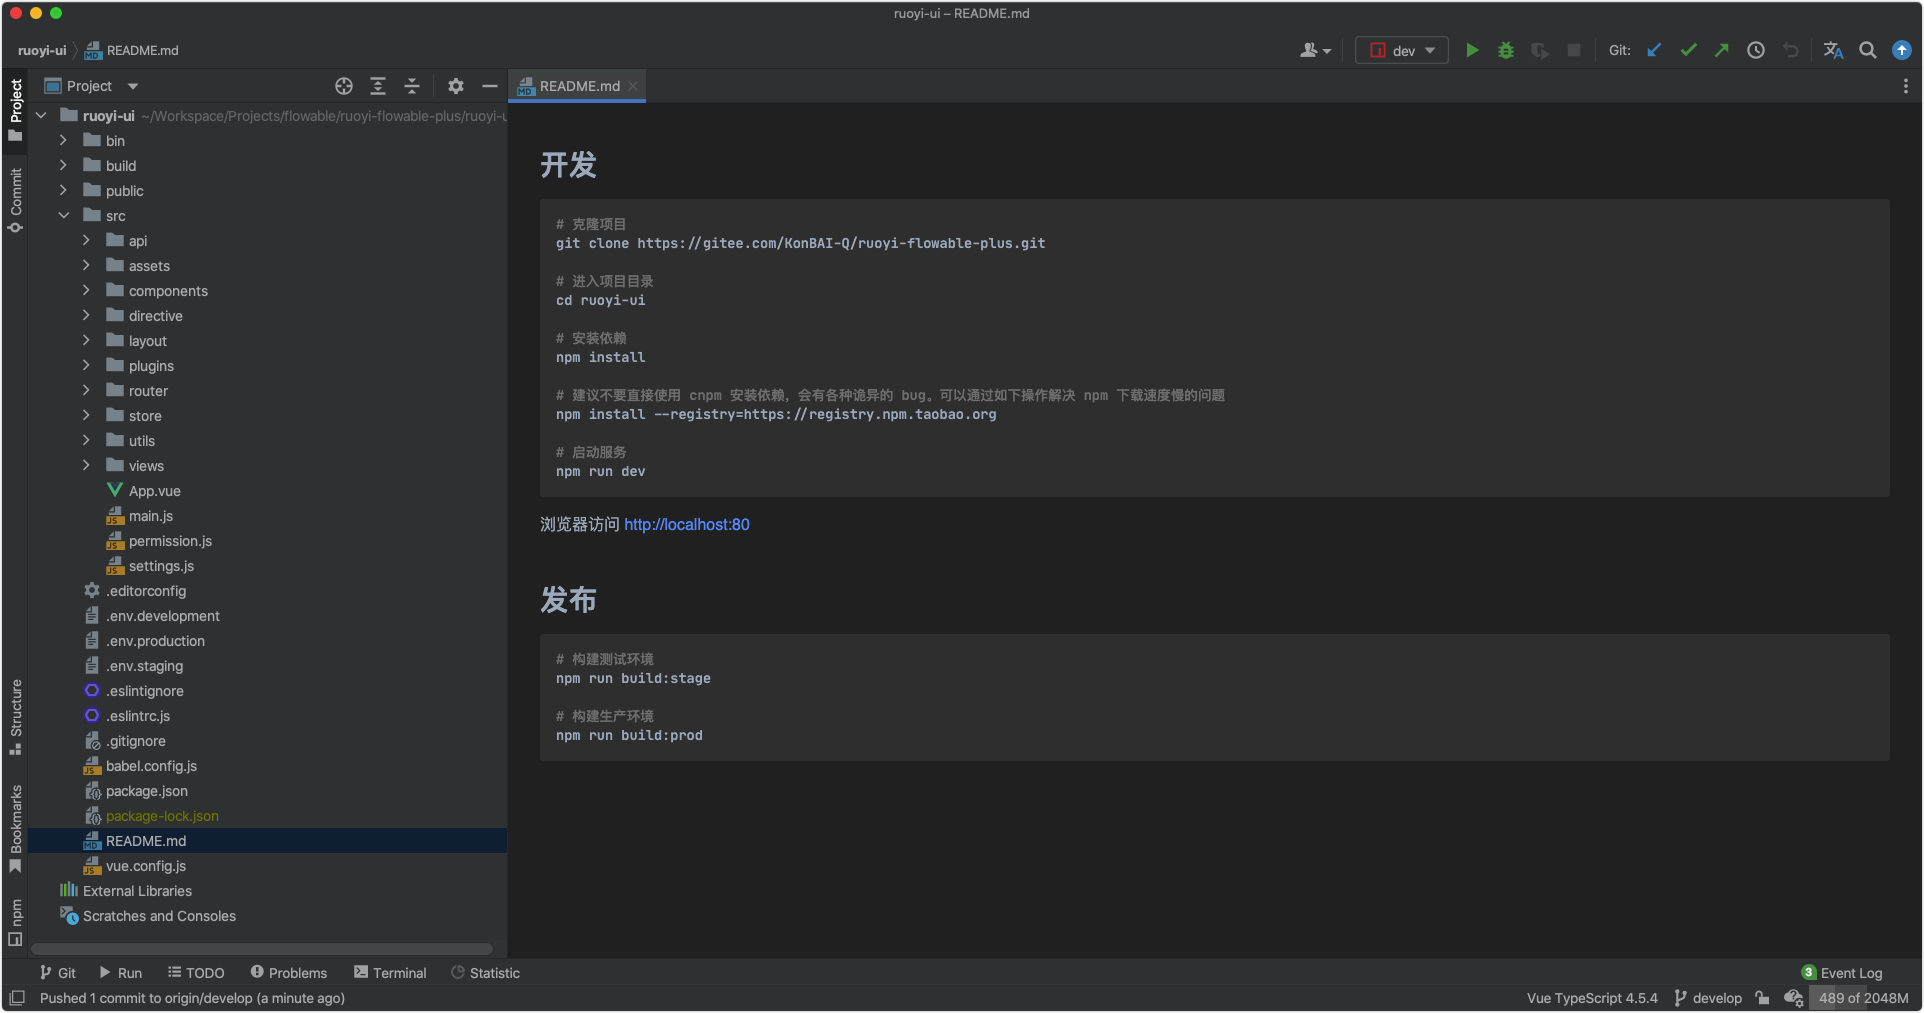
Task: Open the Event Log
Action: click(x=1842, y=973)
